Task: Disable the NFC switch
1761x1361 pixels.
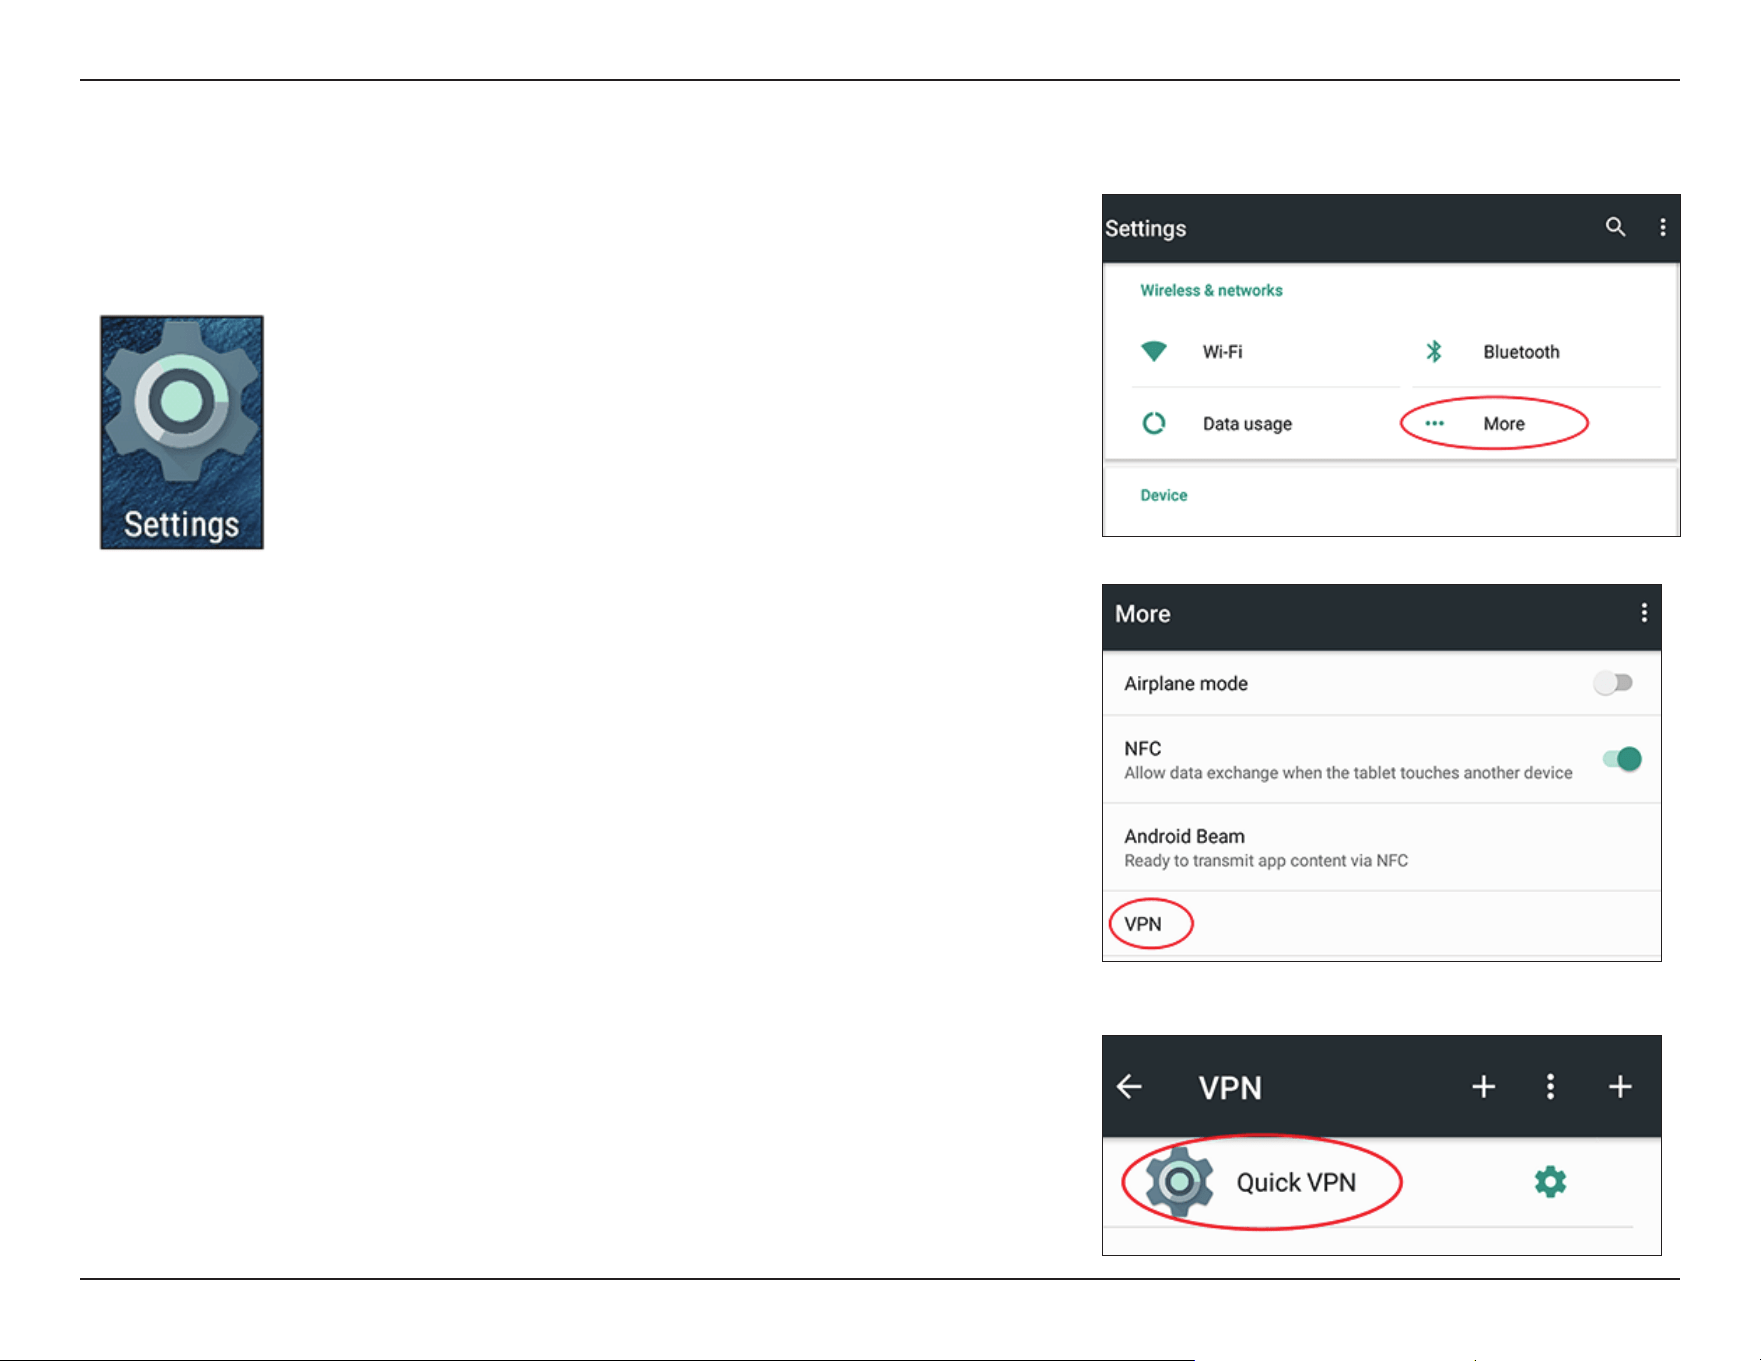Action: point(1622,759)
